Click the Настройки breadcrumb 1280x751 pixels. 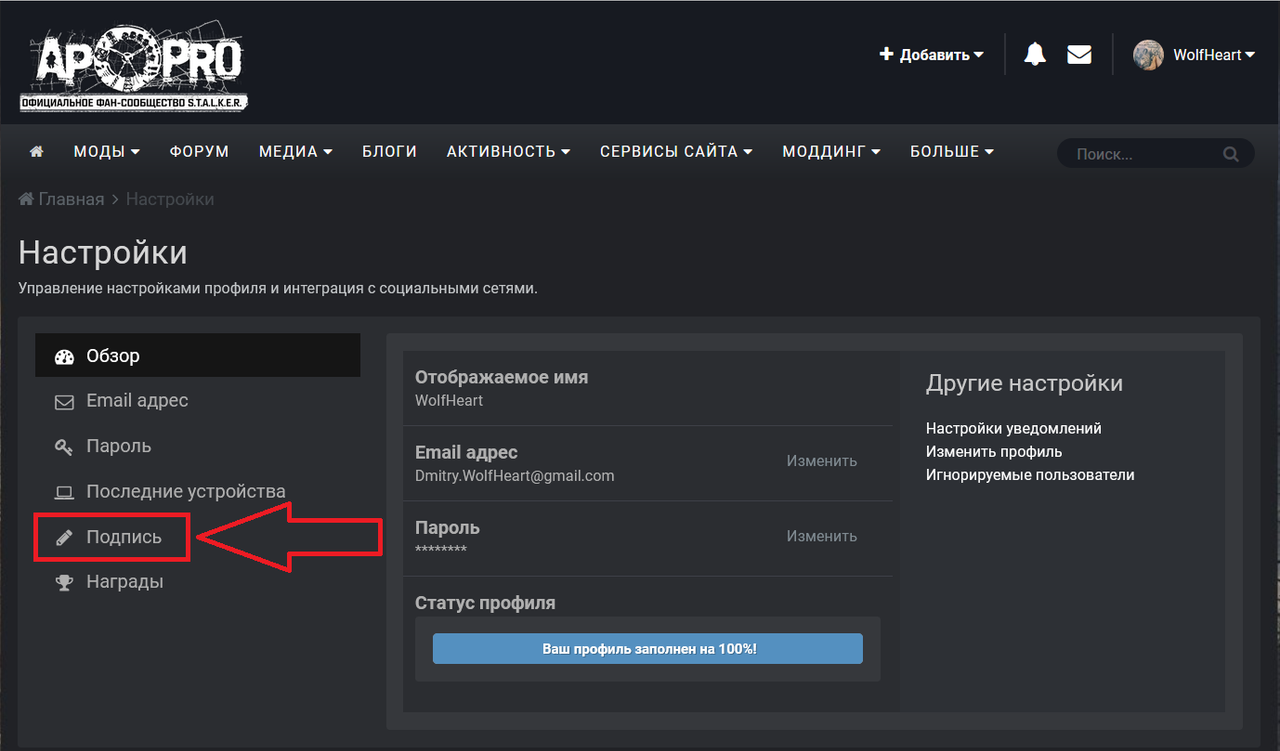click(x=170, y=199)
